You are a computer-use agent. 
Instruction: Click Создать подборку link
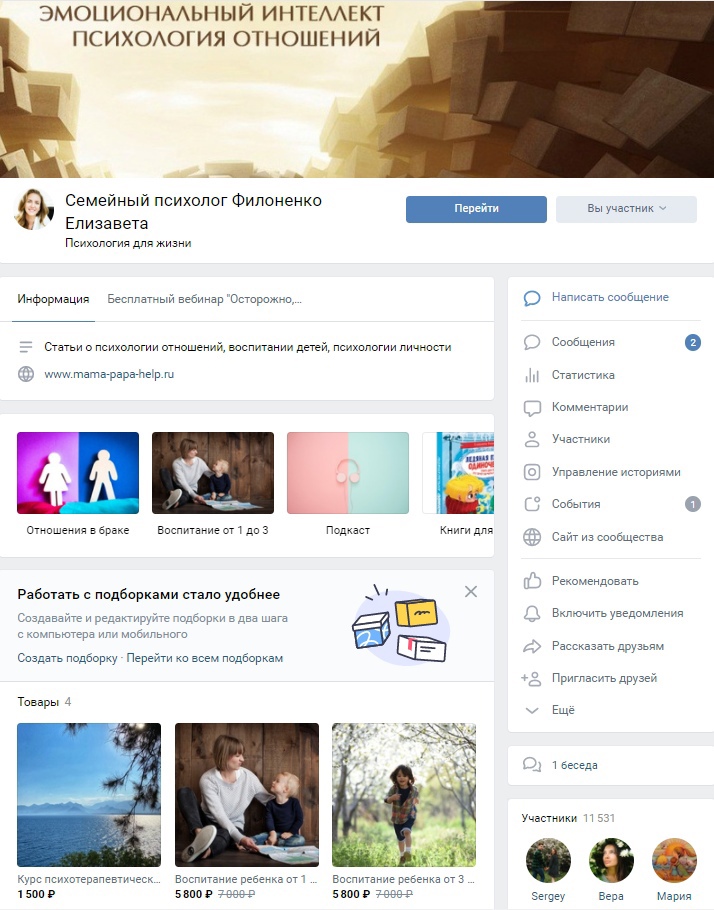pyautogui.click(x=67, y=658)
